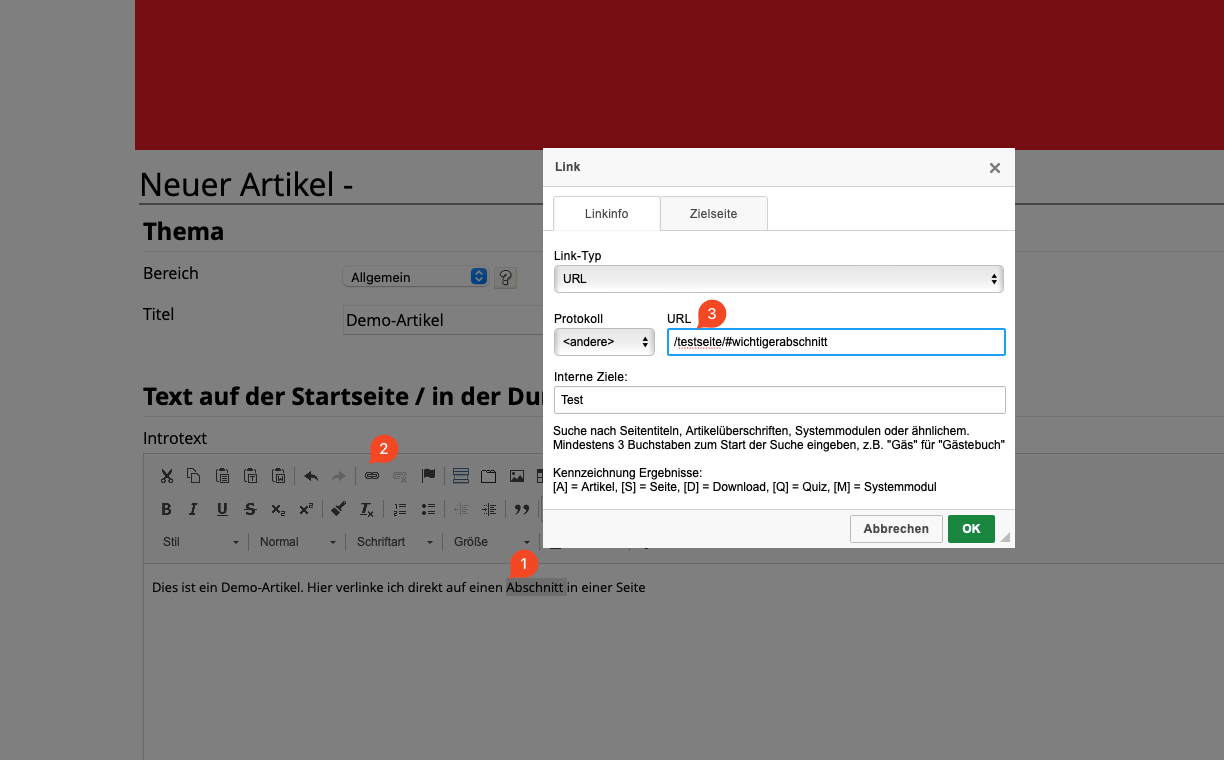Toggle italic formatting

[x=194, y=509]
